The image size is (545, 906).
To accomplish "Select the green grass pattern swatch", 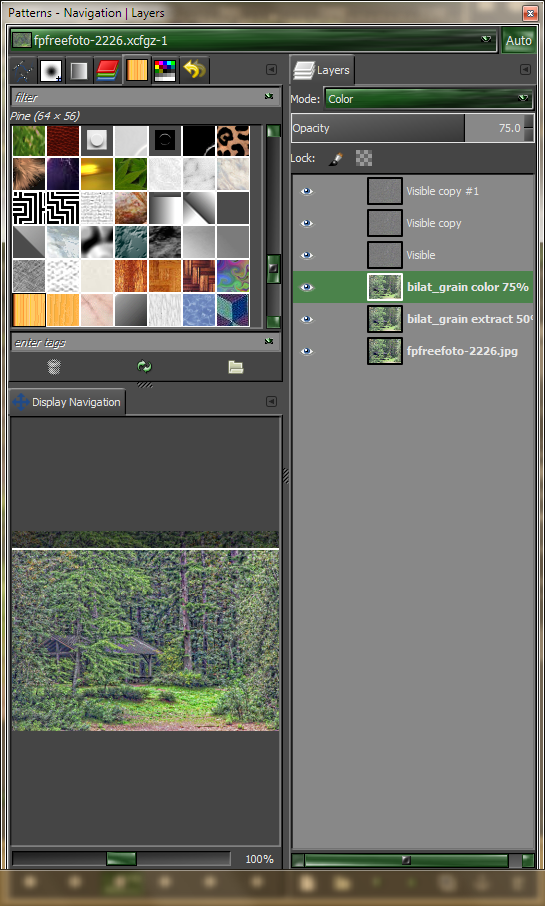I will click(x=29, y=141).
